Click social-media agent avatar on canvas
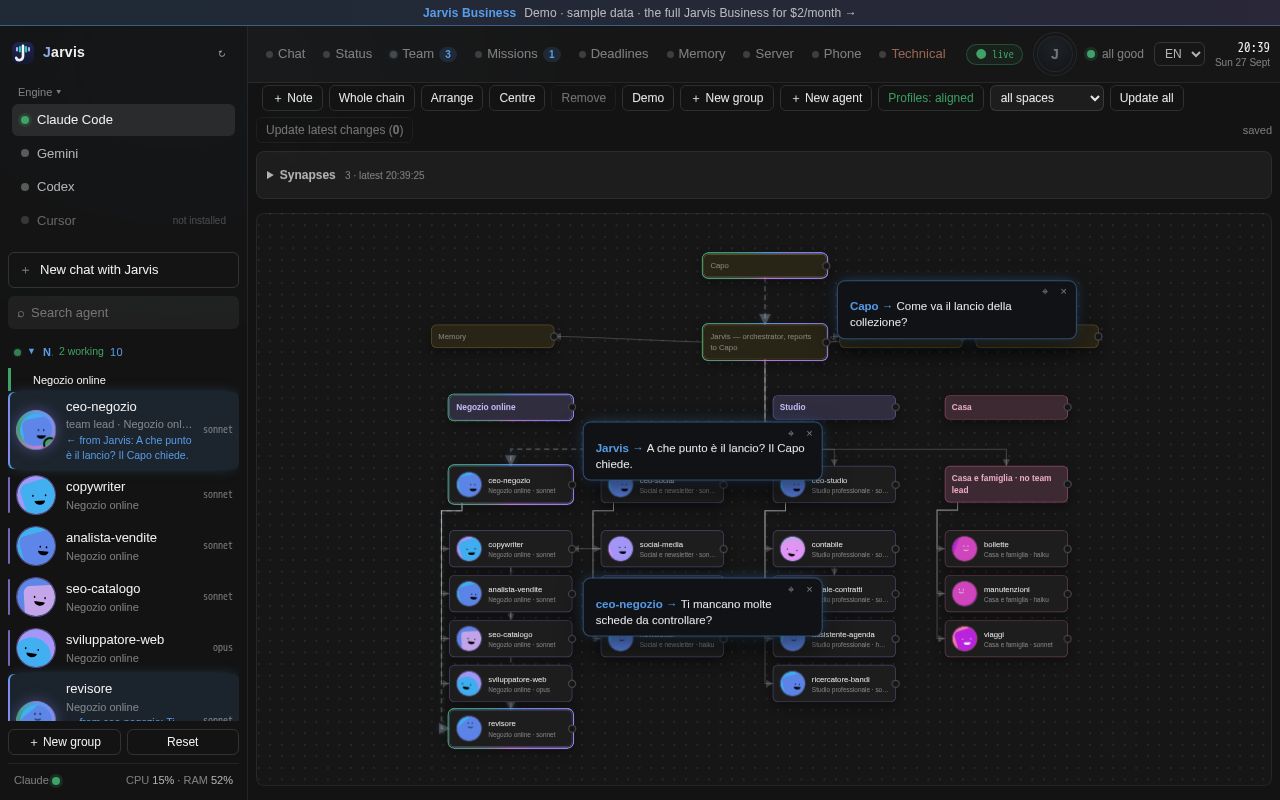 (621, 549)
